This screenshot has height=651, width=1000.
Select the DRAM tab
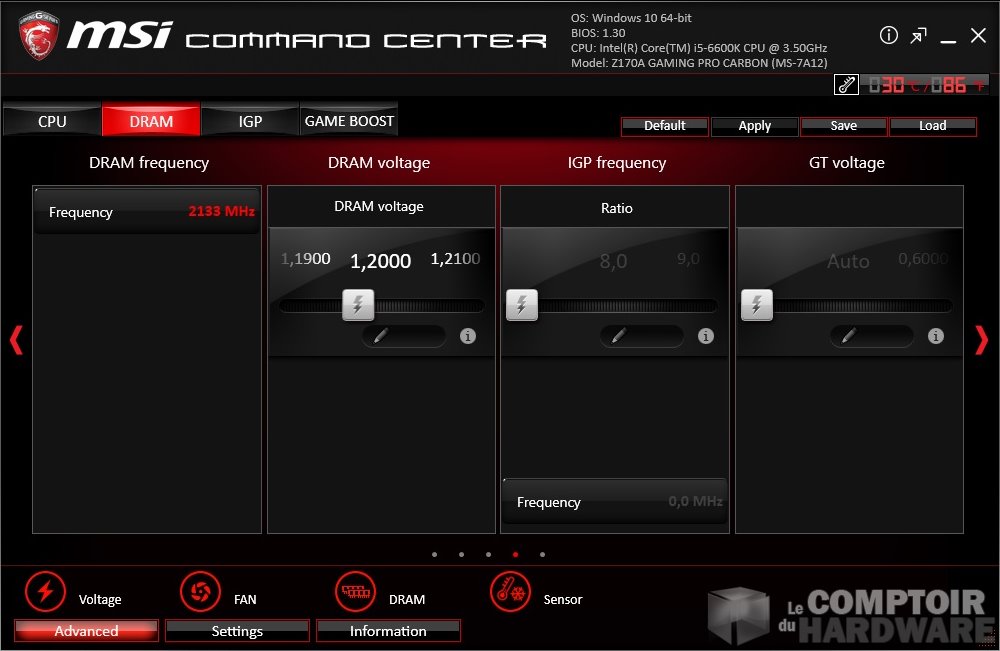click(x=151, y=121)
